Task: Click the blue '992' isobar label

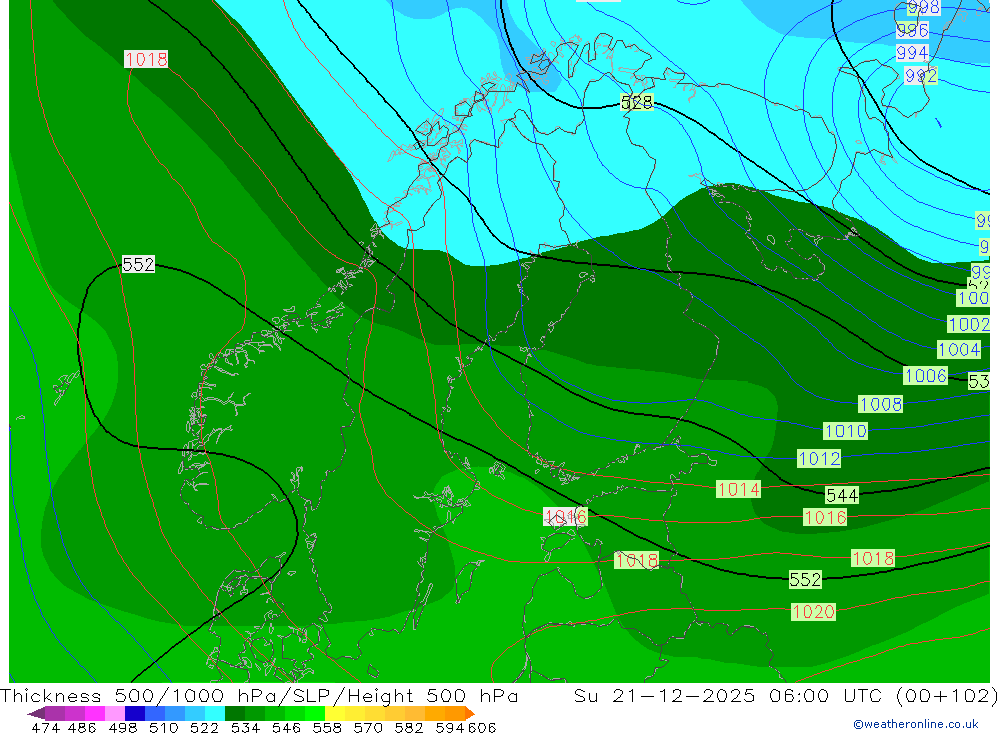Action: 921,77
